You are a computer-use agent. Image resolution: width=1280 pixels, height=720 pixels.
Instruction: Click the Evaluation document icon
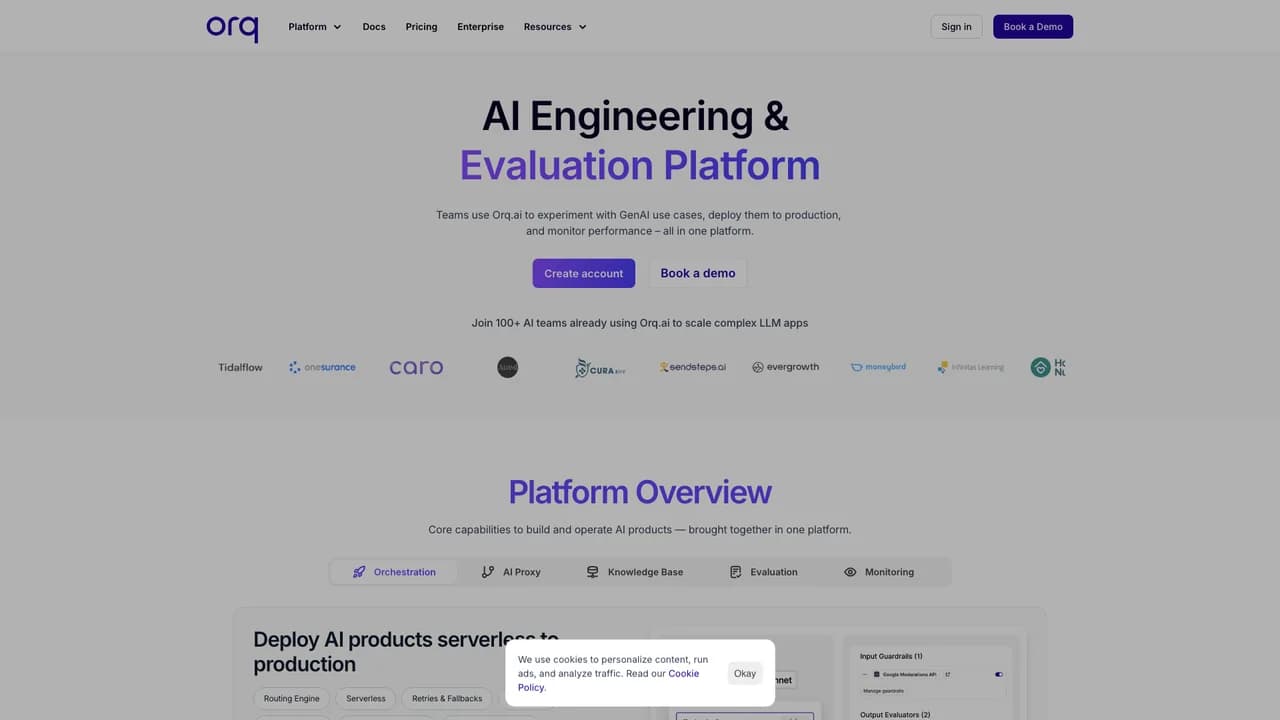[736, 572]
